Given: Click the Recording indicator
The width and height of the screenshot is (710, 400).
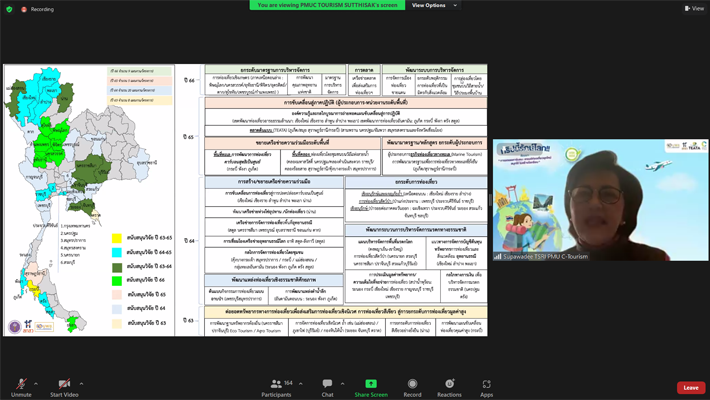Looking at the screenshot, I should click(x=38, y=8).
